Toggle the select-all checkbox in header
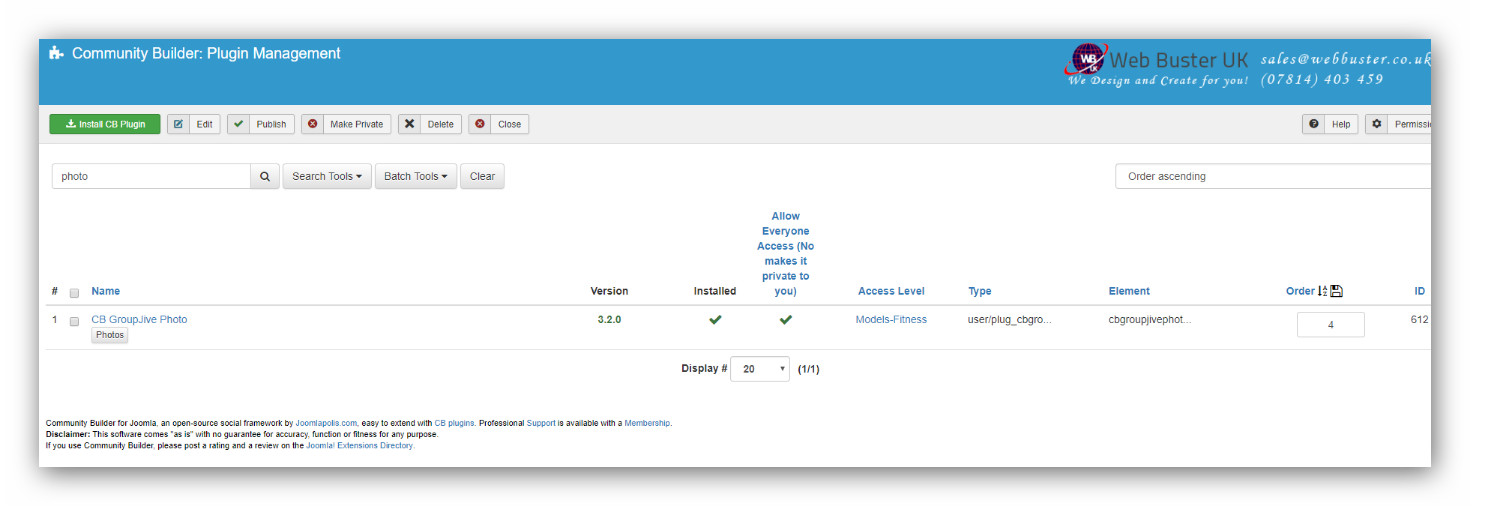1500x505 pixels. [74, 293]
